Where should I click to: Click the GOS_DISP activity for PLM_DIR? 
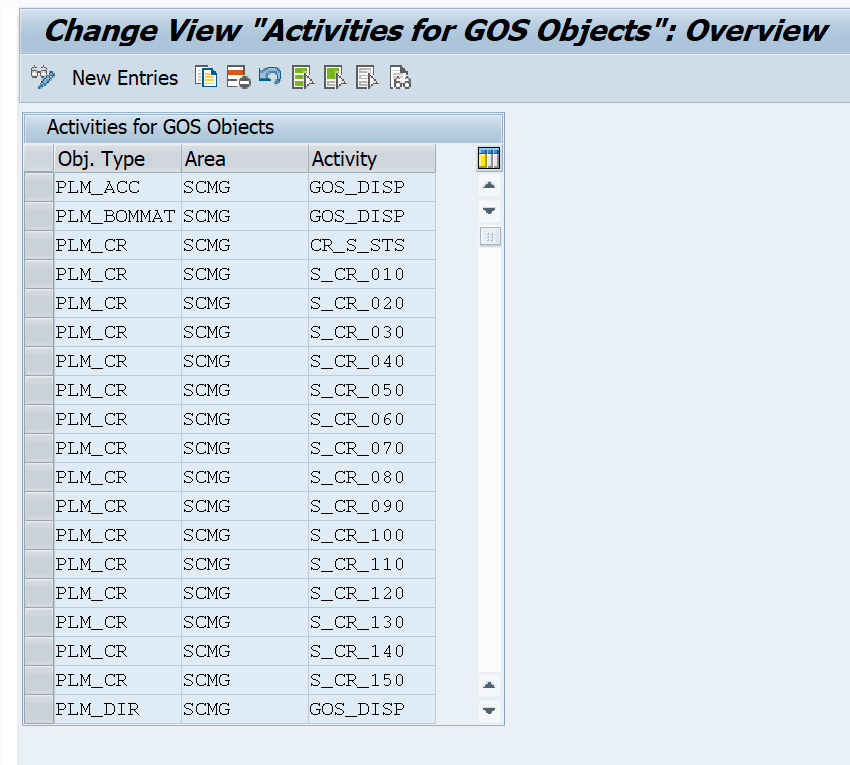click(372, 709)
